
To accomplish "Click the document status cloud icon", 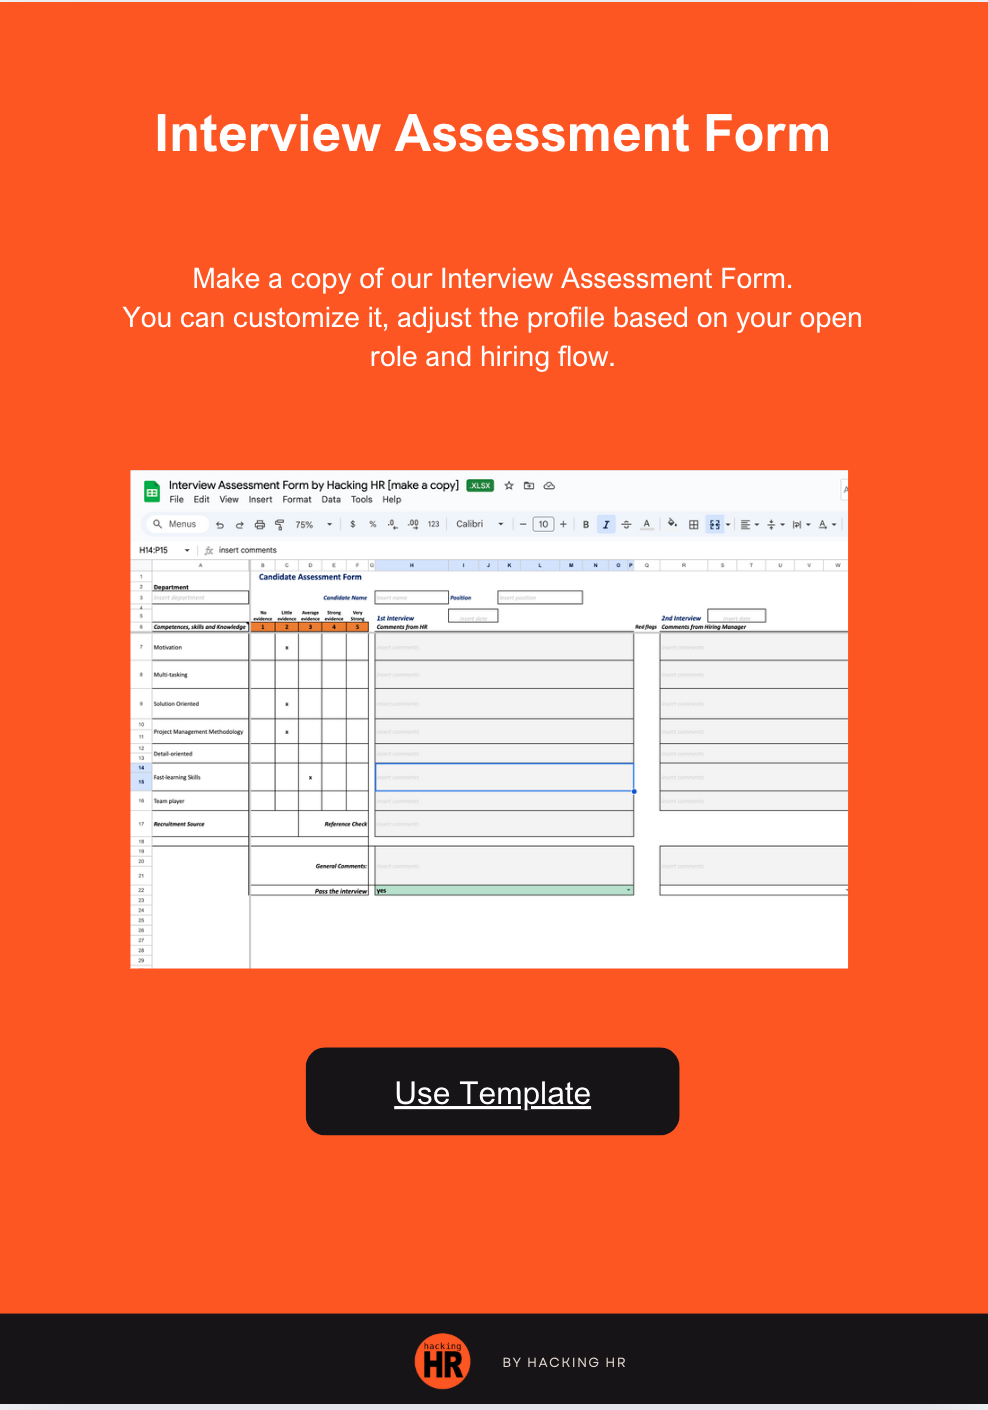I will pyautogui.click(x=548, y=485).
